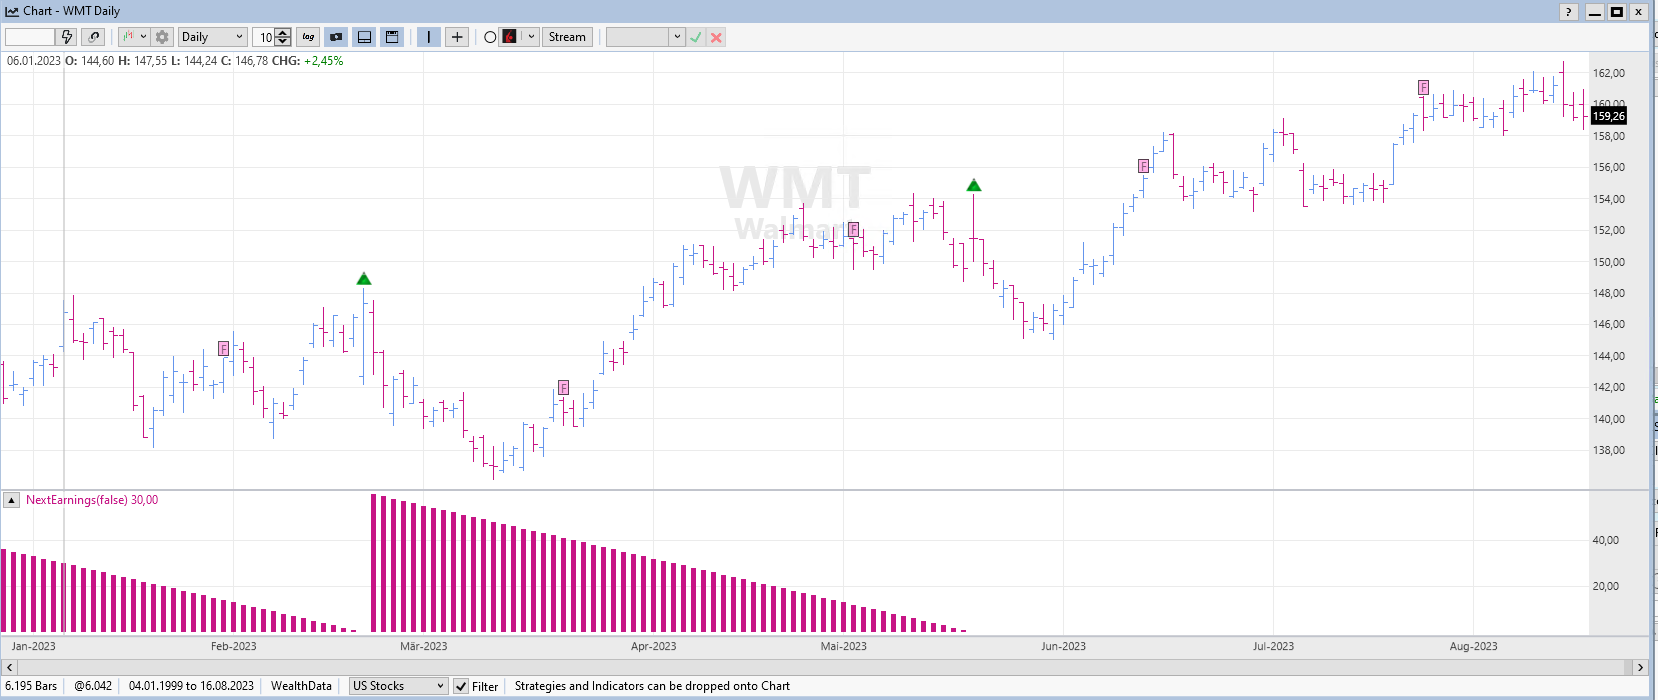The height and width of the screenshot is (700, 1658).
Task: Click the F event marker in mid June
Action: click(1144, 166)
